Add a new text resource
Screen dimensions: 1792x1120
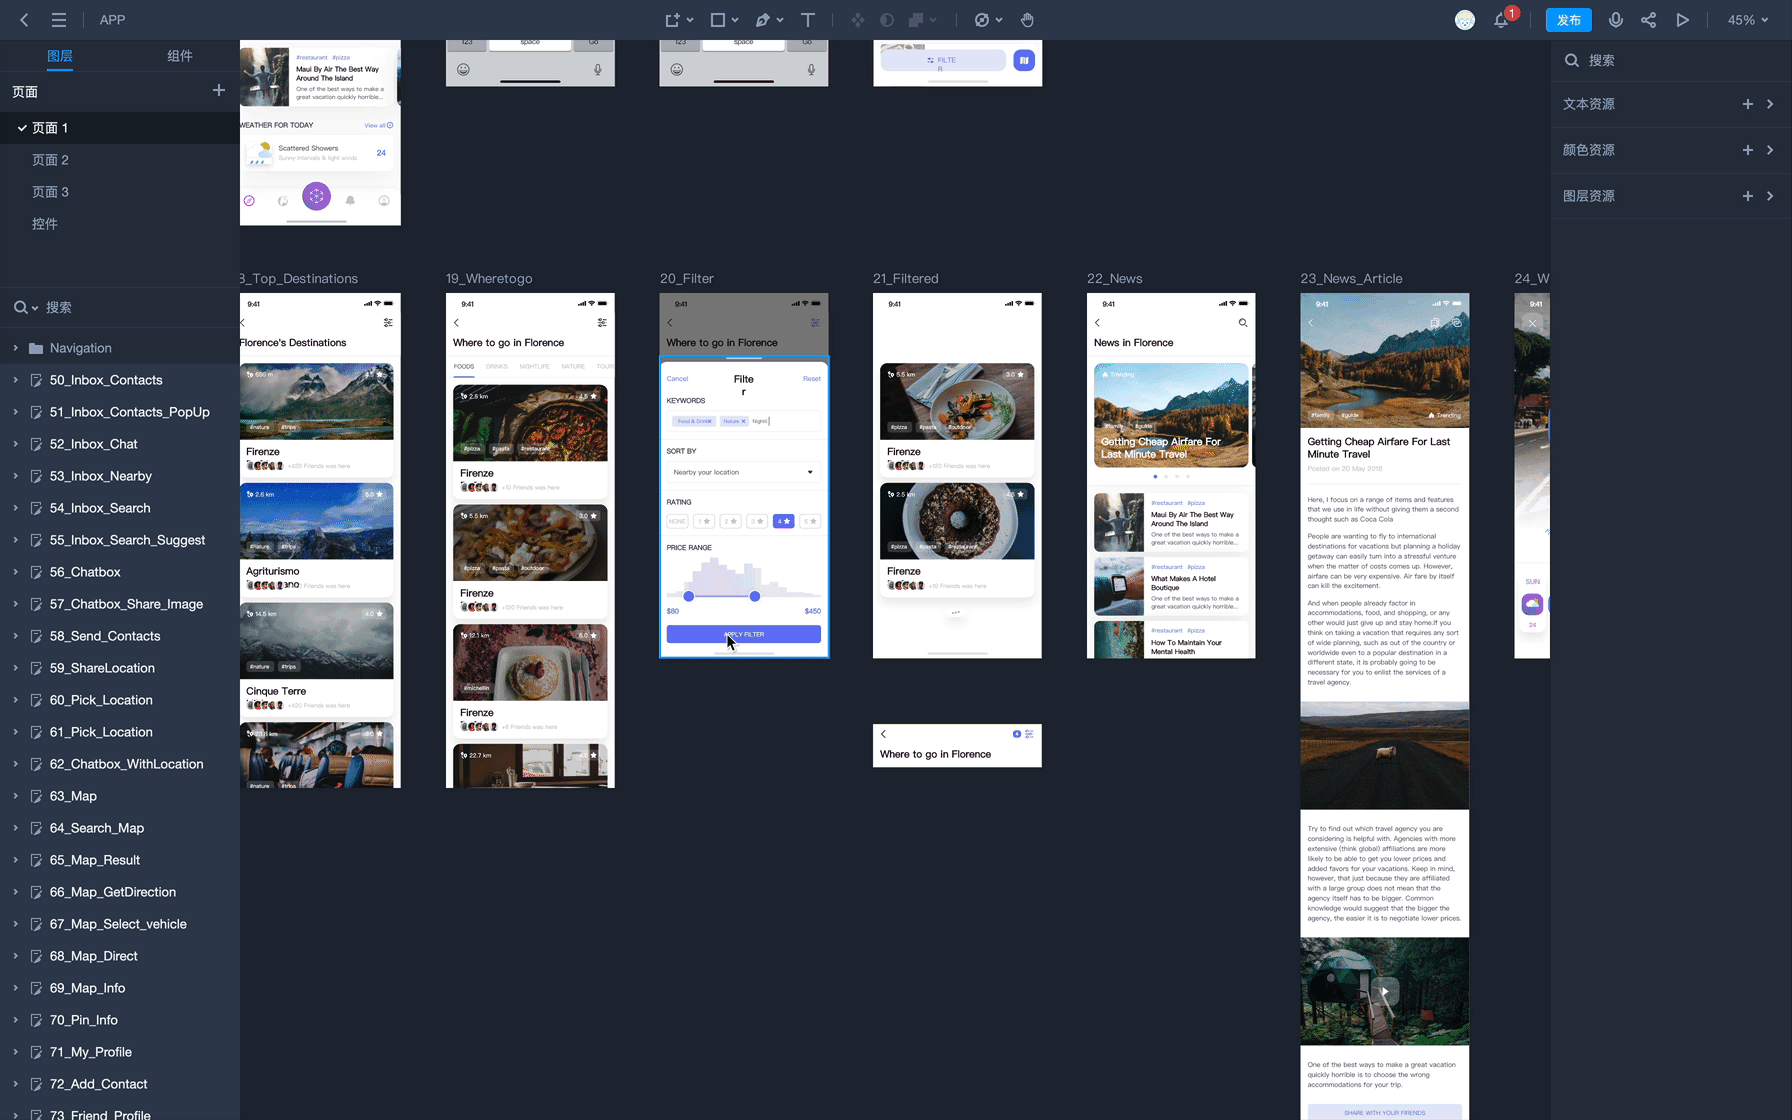(1748, 104)
